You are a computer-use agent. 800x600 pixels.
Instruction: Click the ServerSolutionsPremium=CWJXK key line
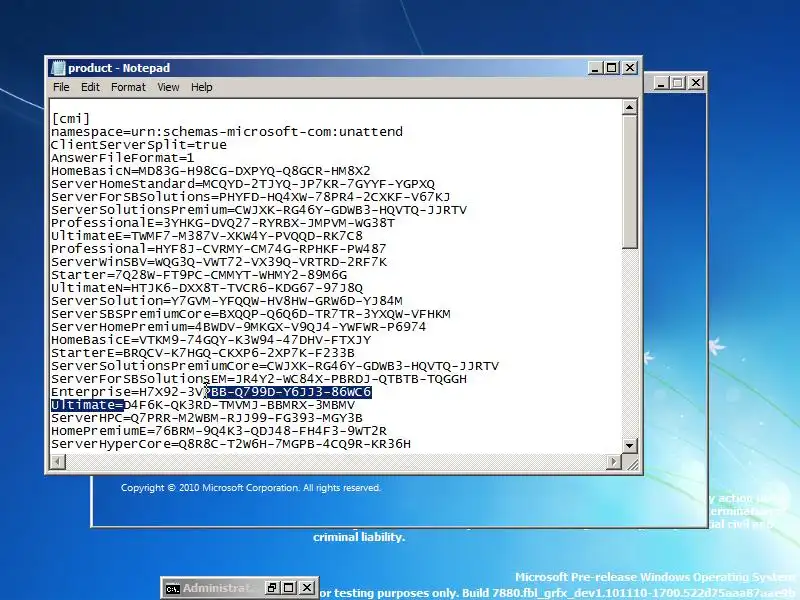click(259, 210)
